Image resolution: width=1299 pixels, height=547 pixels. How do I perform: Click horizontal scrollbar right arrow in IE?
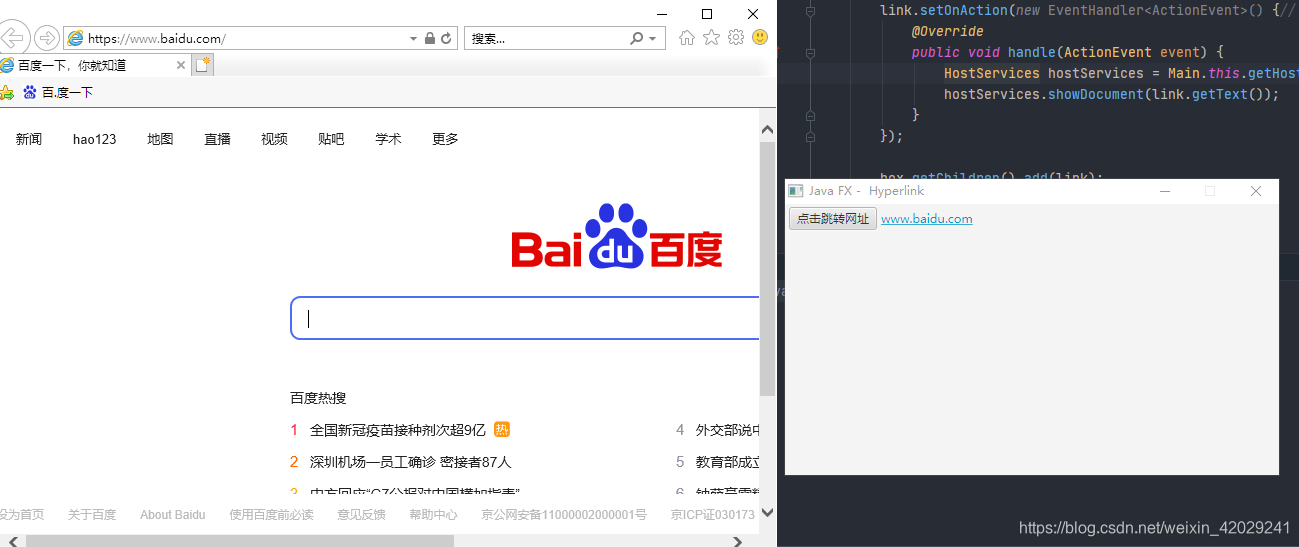pyautogui.click(x=738, y=541)
